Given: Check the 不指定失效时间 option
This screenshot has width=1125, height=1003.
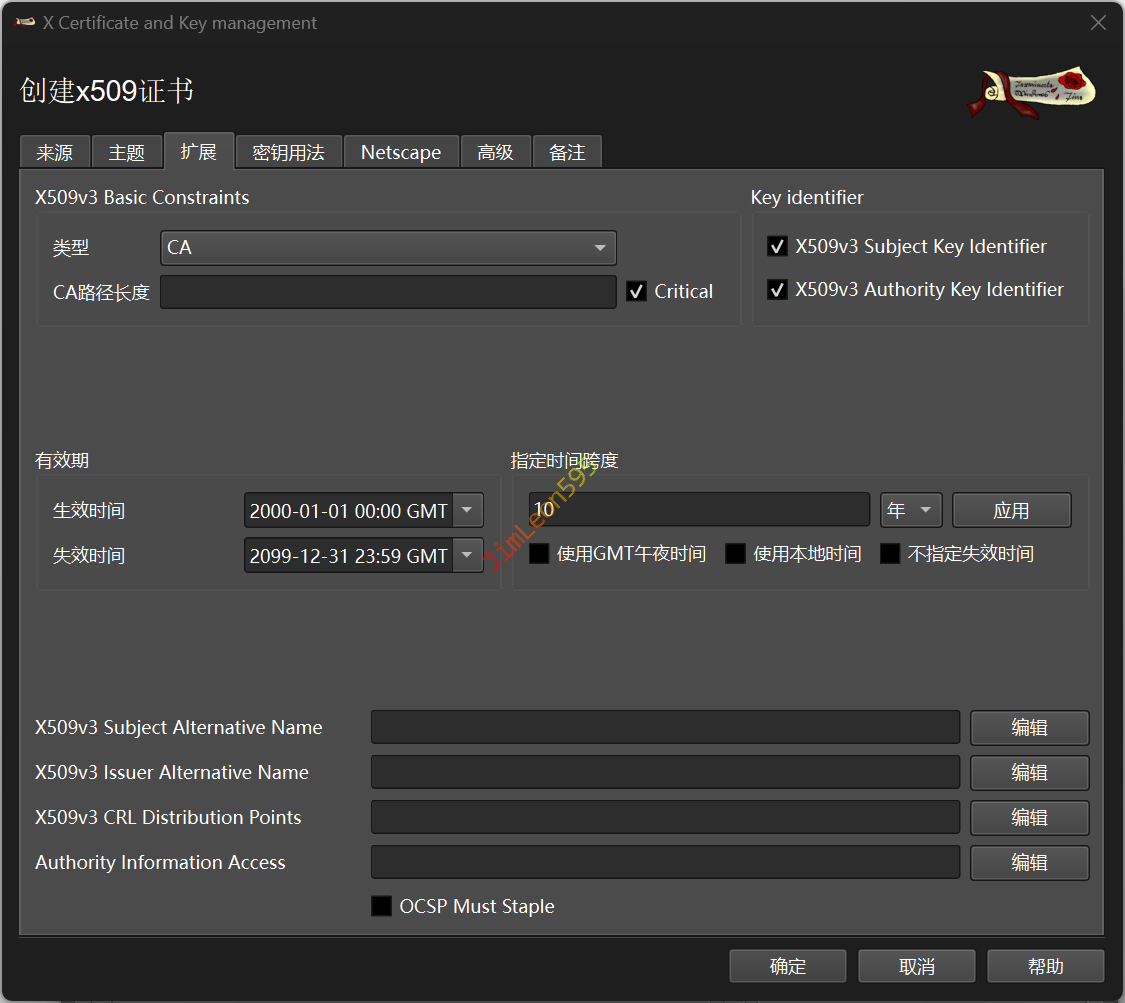Looking at the screenshot, I should (x=890, y=554).
